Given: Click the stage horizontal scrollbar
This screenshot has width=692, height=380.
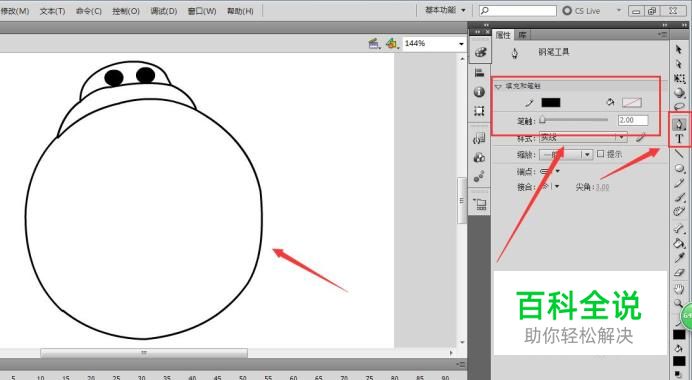Looking at the screenshot, I should tap(144, 353).
